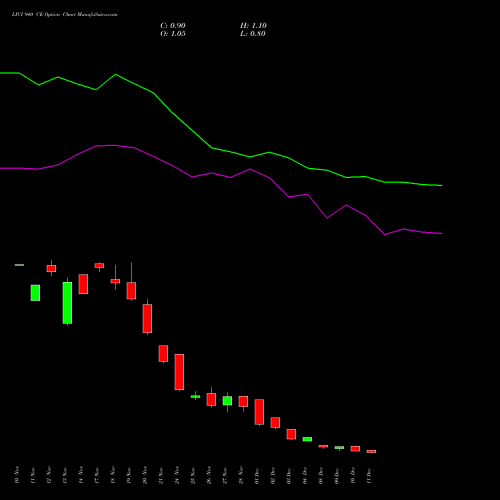500x500 pixels.
Task: Click the high value "H: 1.10"
Action: click(x=253, y=26)
